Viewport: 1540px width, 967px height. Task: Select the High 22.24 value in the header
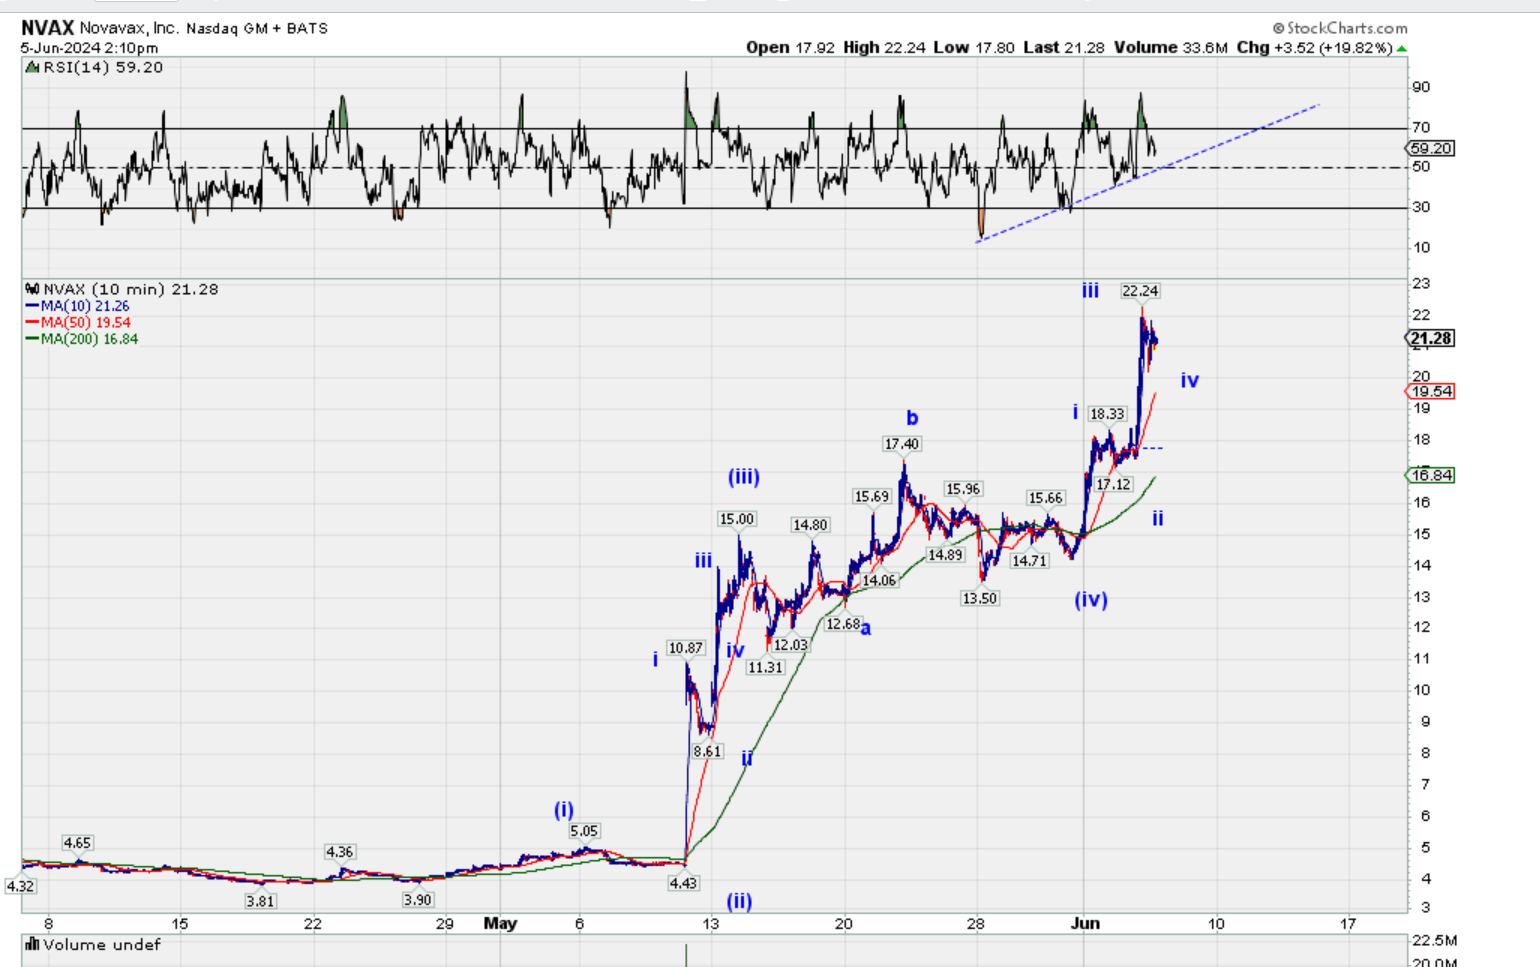click(x=884, y=47)
